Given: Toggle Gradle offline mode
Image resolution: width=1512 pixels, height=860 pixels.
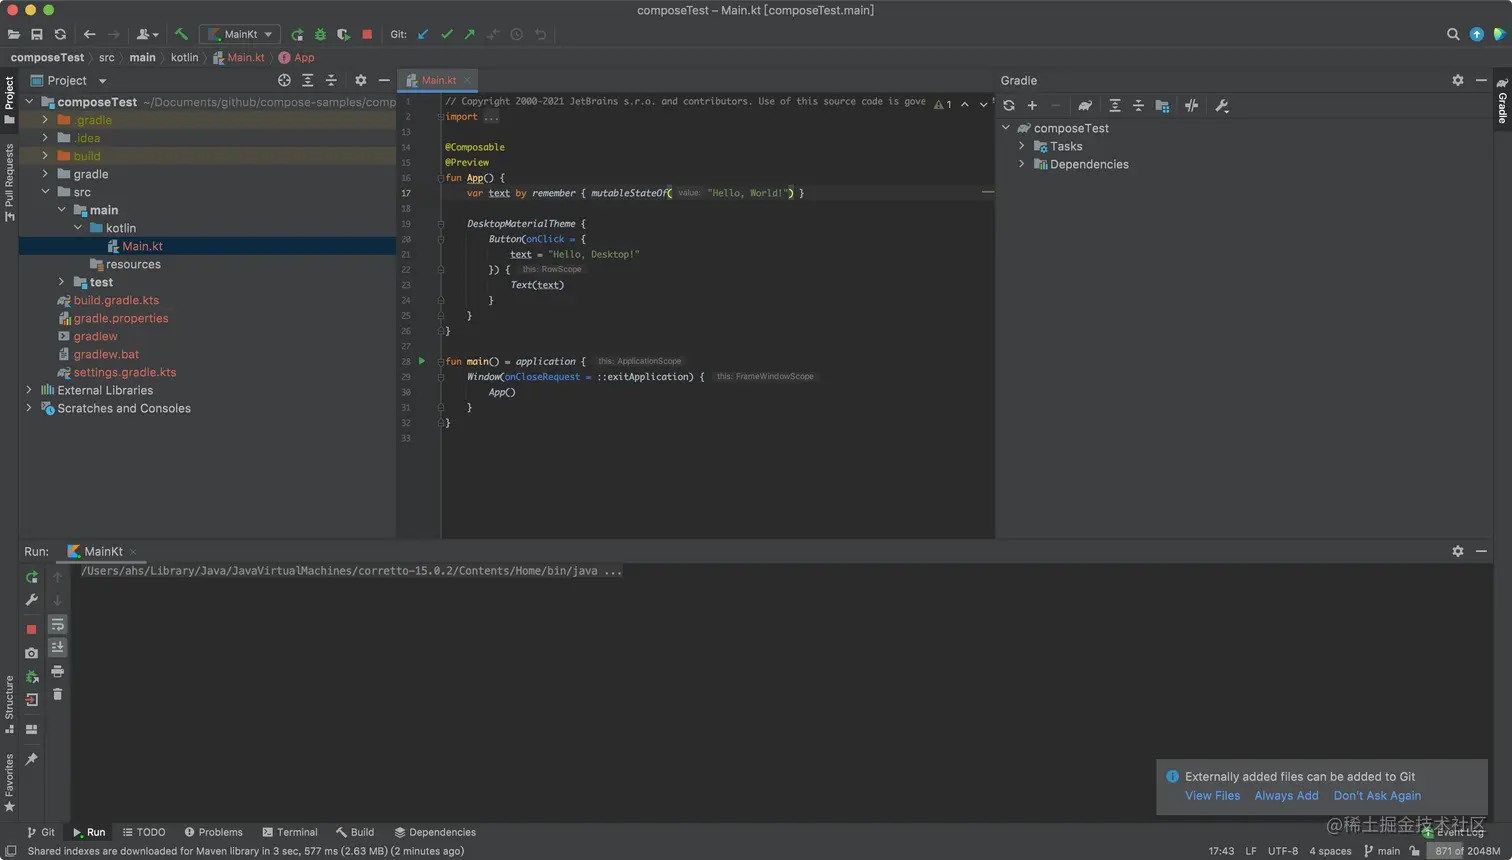Looking at the screenshot, I should pyautogui.click(x=1191, y=106).
